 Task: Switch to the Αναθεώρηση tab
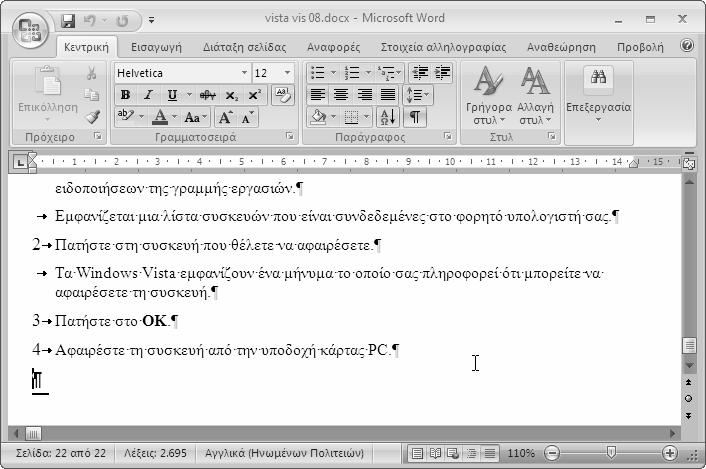(x=561, y=47)
